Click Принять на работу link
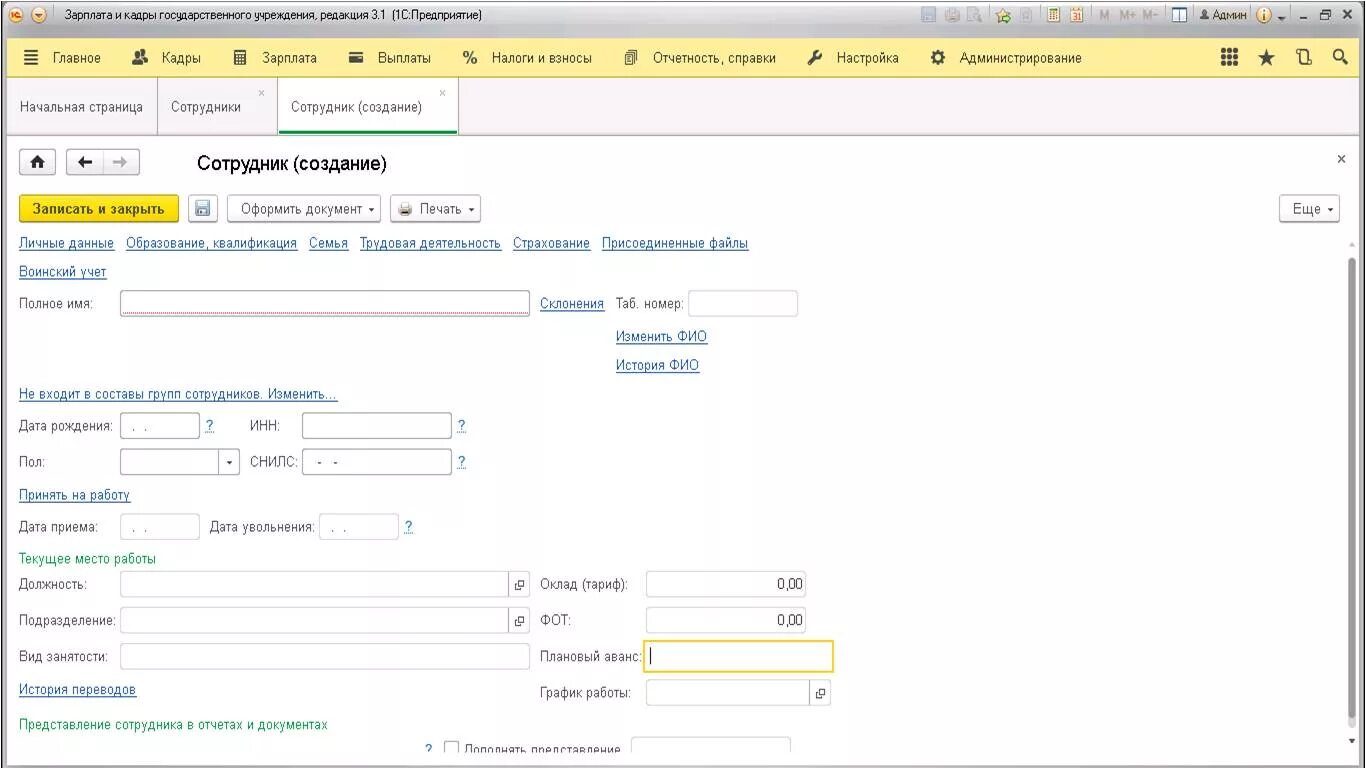The height and width of the screenshot is (769, 1366). 75,495
